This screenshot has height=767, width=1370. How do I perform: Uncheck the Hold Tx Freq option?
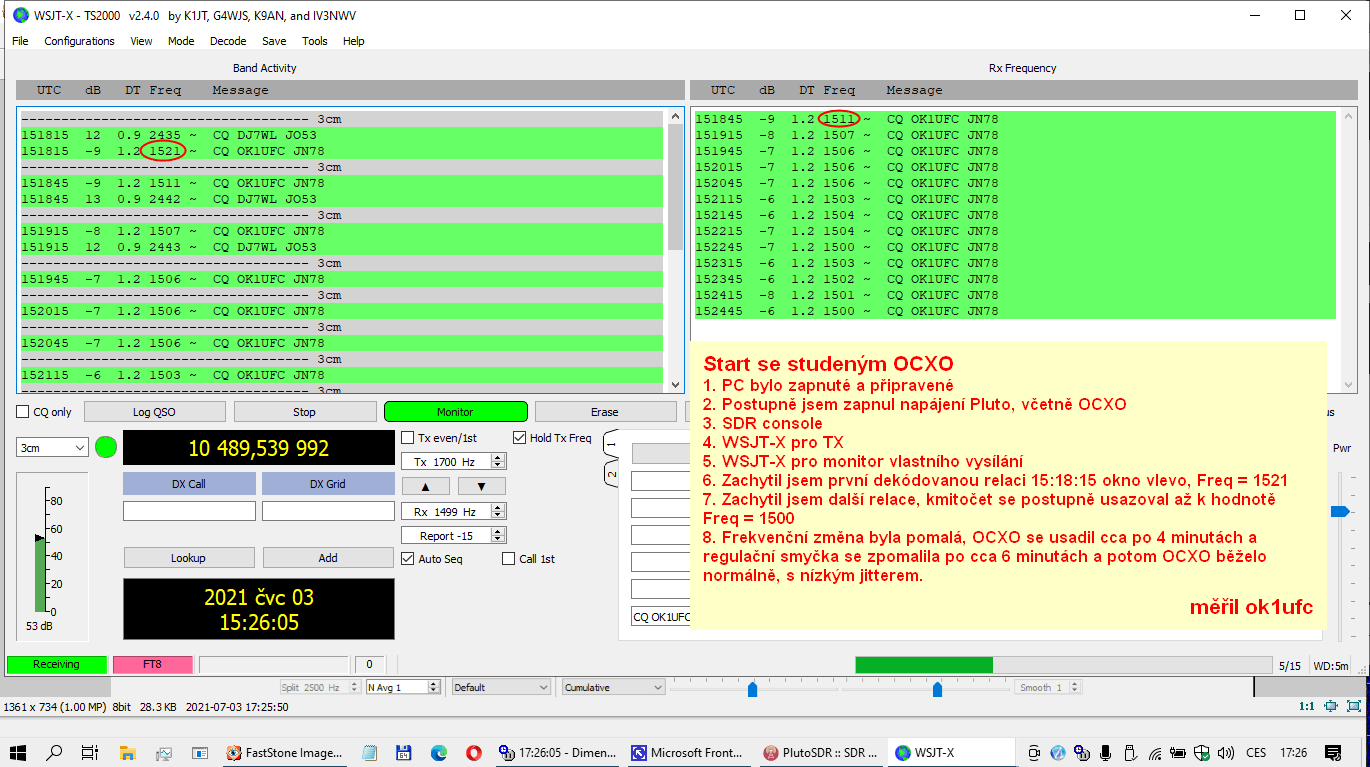[x=519, y=438]
